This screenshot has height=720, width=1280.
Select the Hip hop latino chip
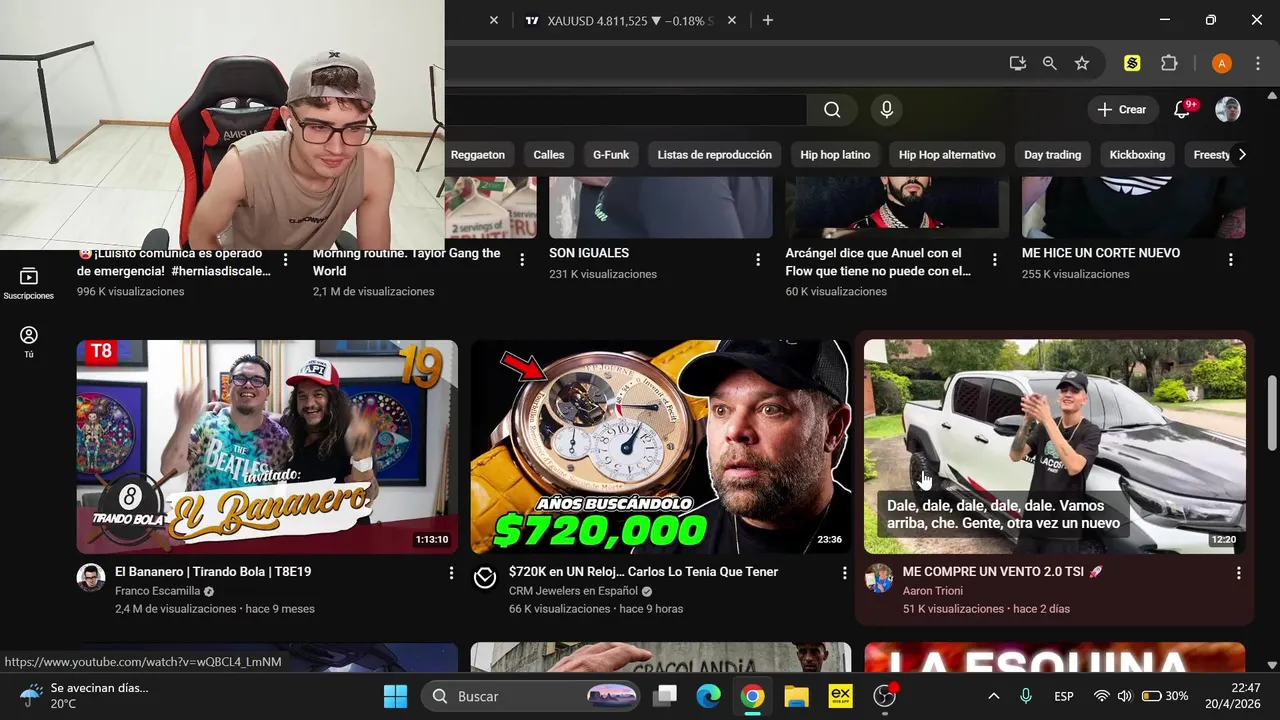coord(835,155)
